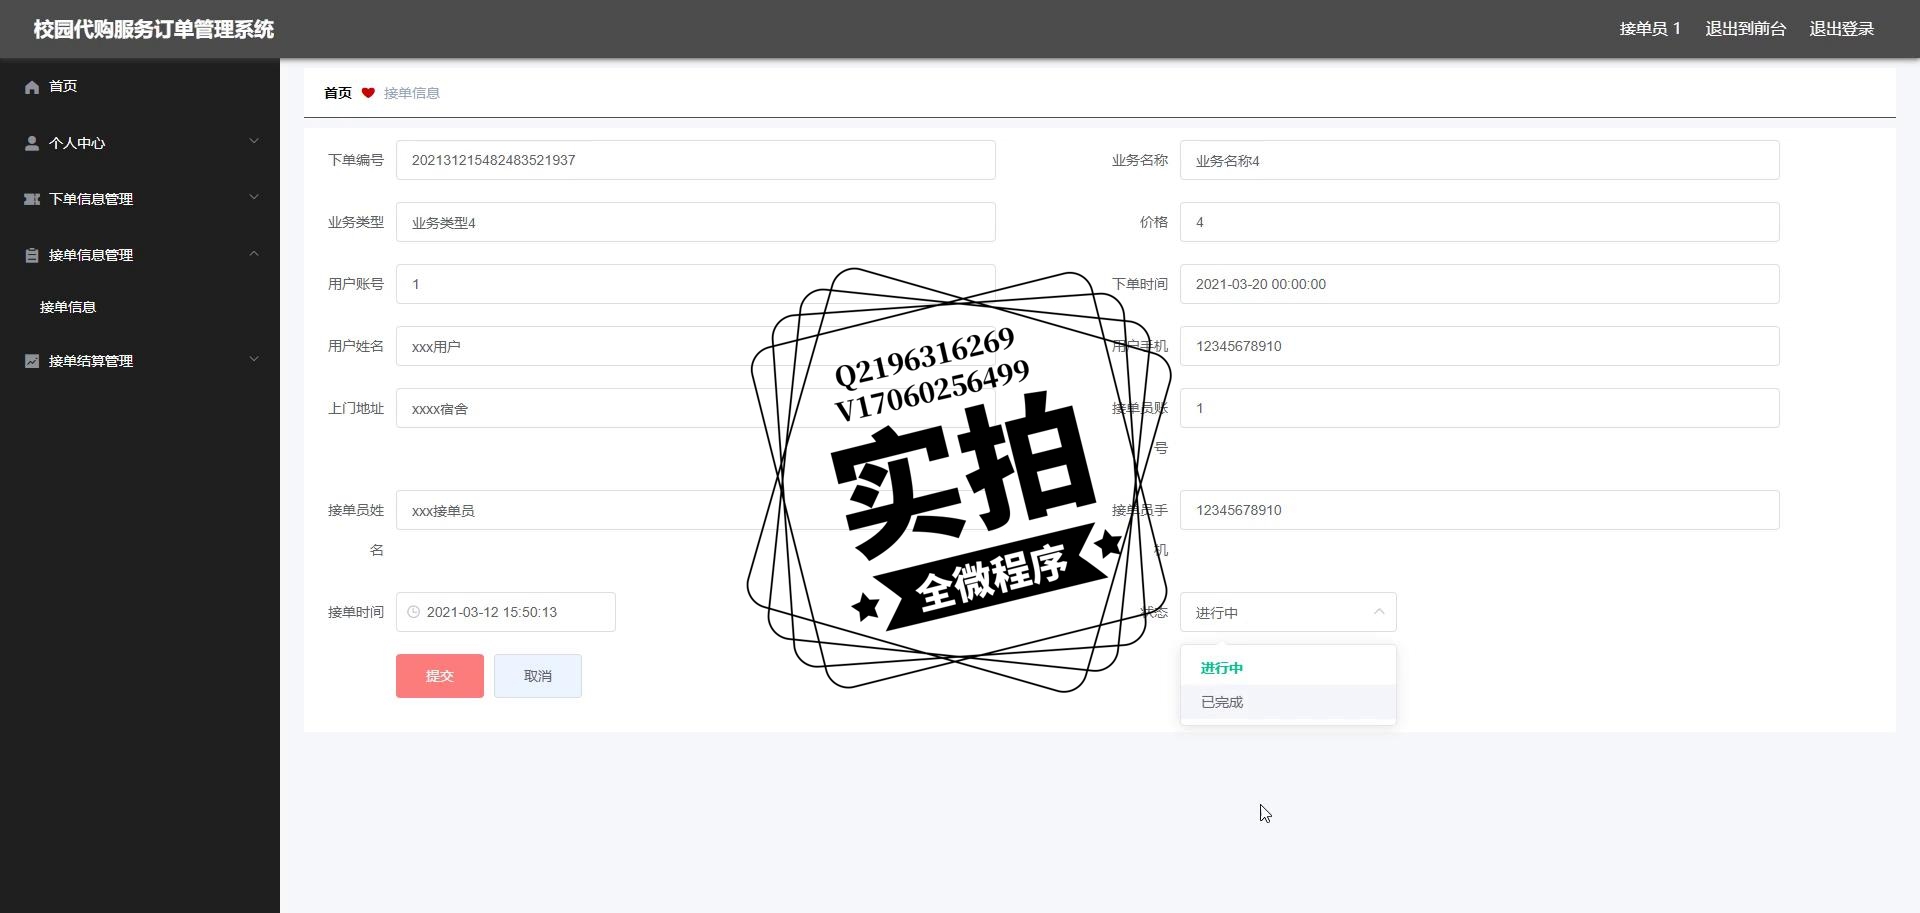The height and width of the screenshot is (913, 1920).
Task: Click the heart icon in breadcrumb
Action: coord(368,93)
